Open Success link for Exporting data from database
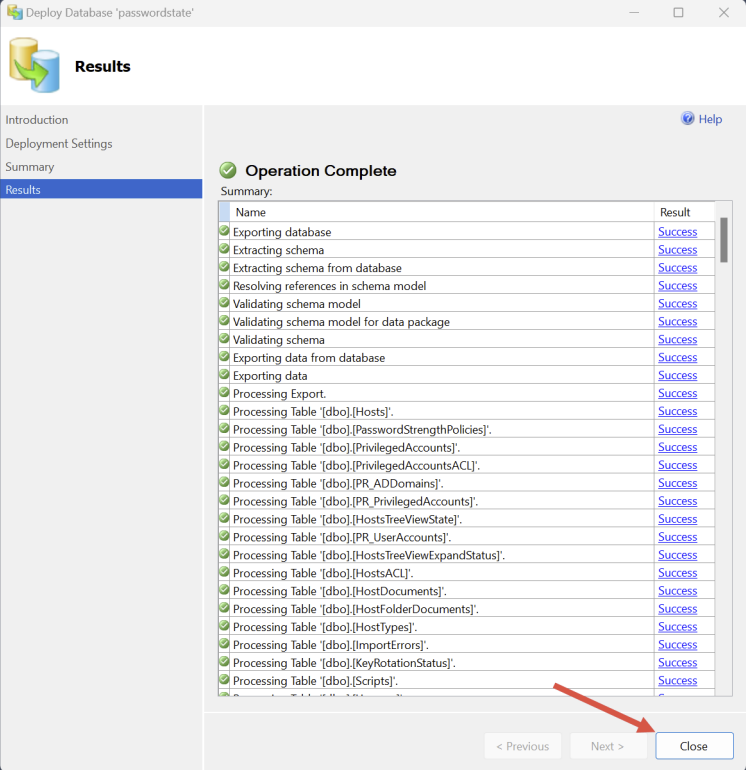 [678, 358]
